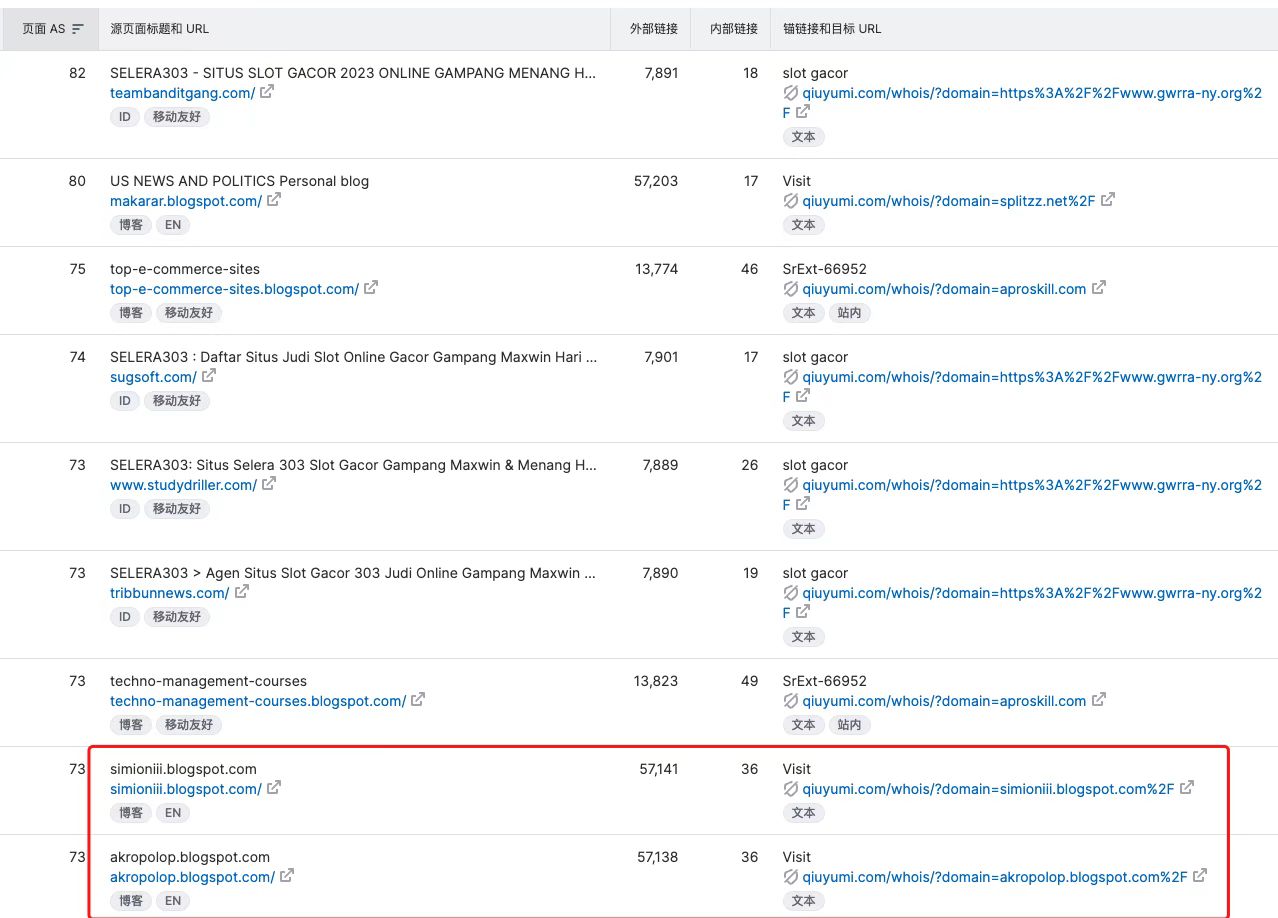Image resolution: width=1278 pixels, height=918 pixels.
Task: Open external icon after first aproskill.com target URL
Action: [1099, 288]
